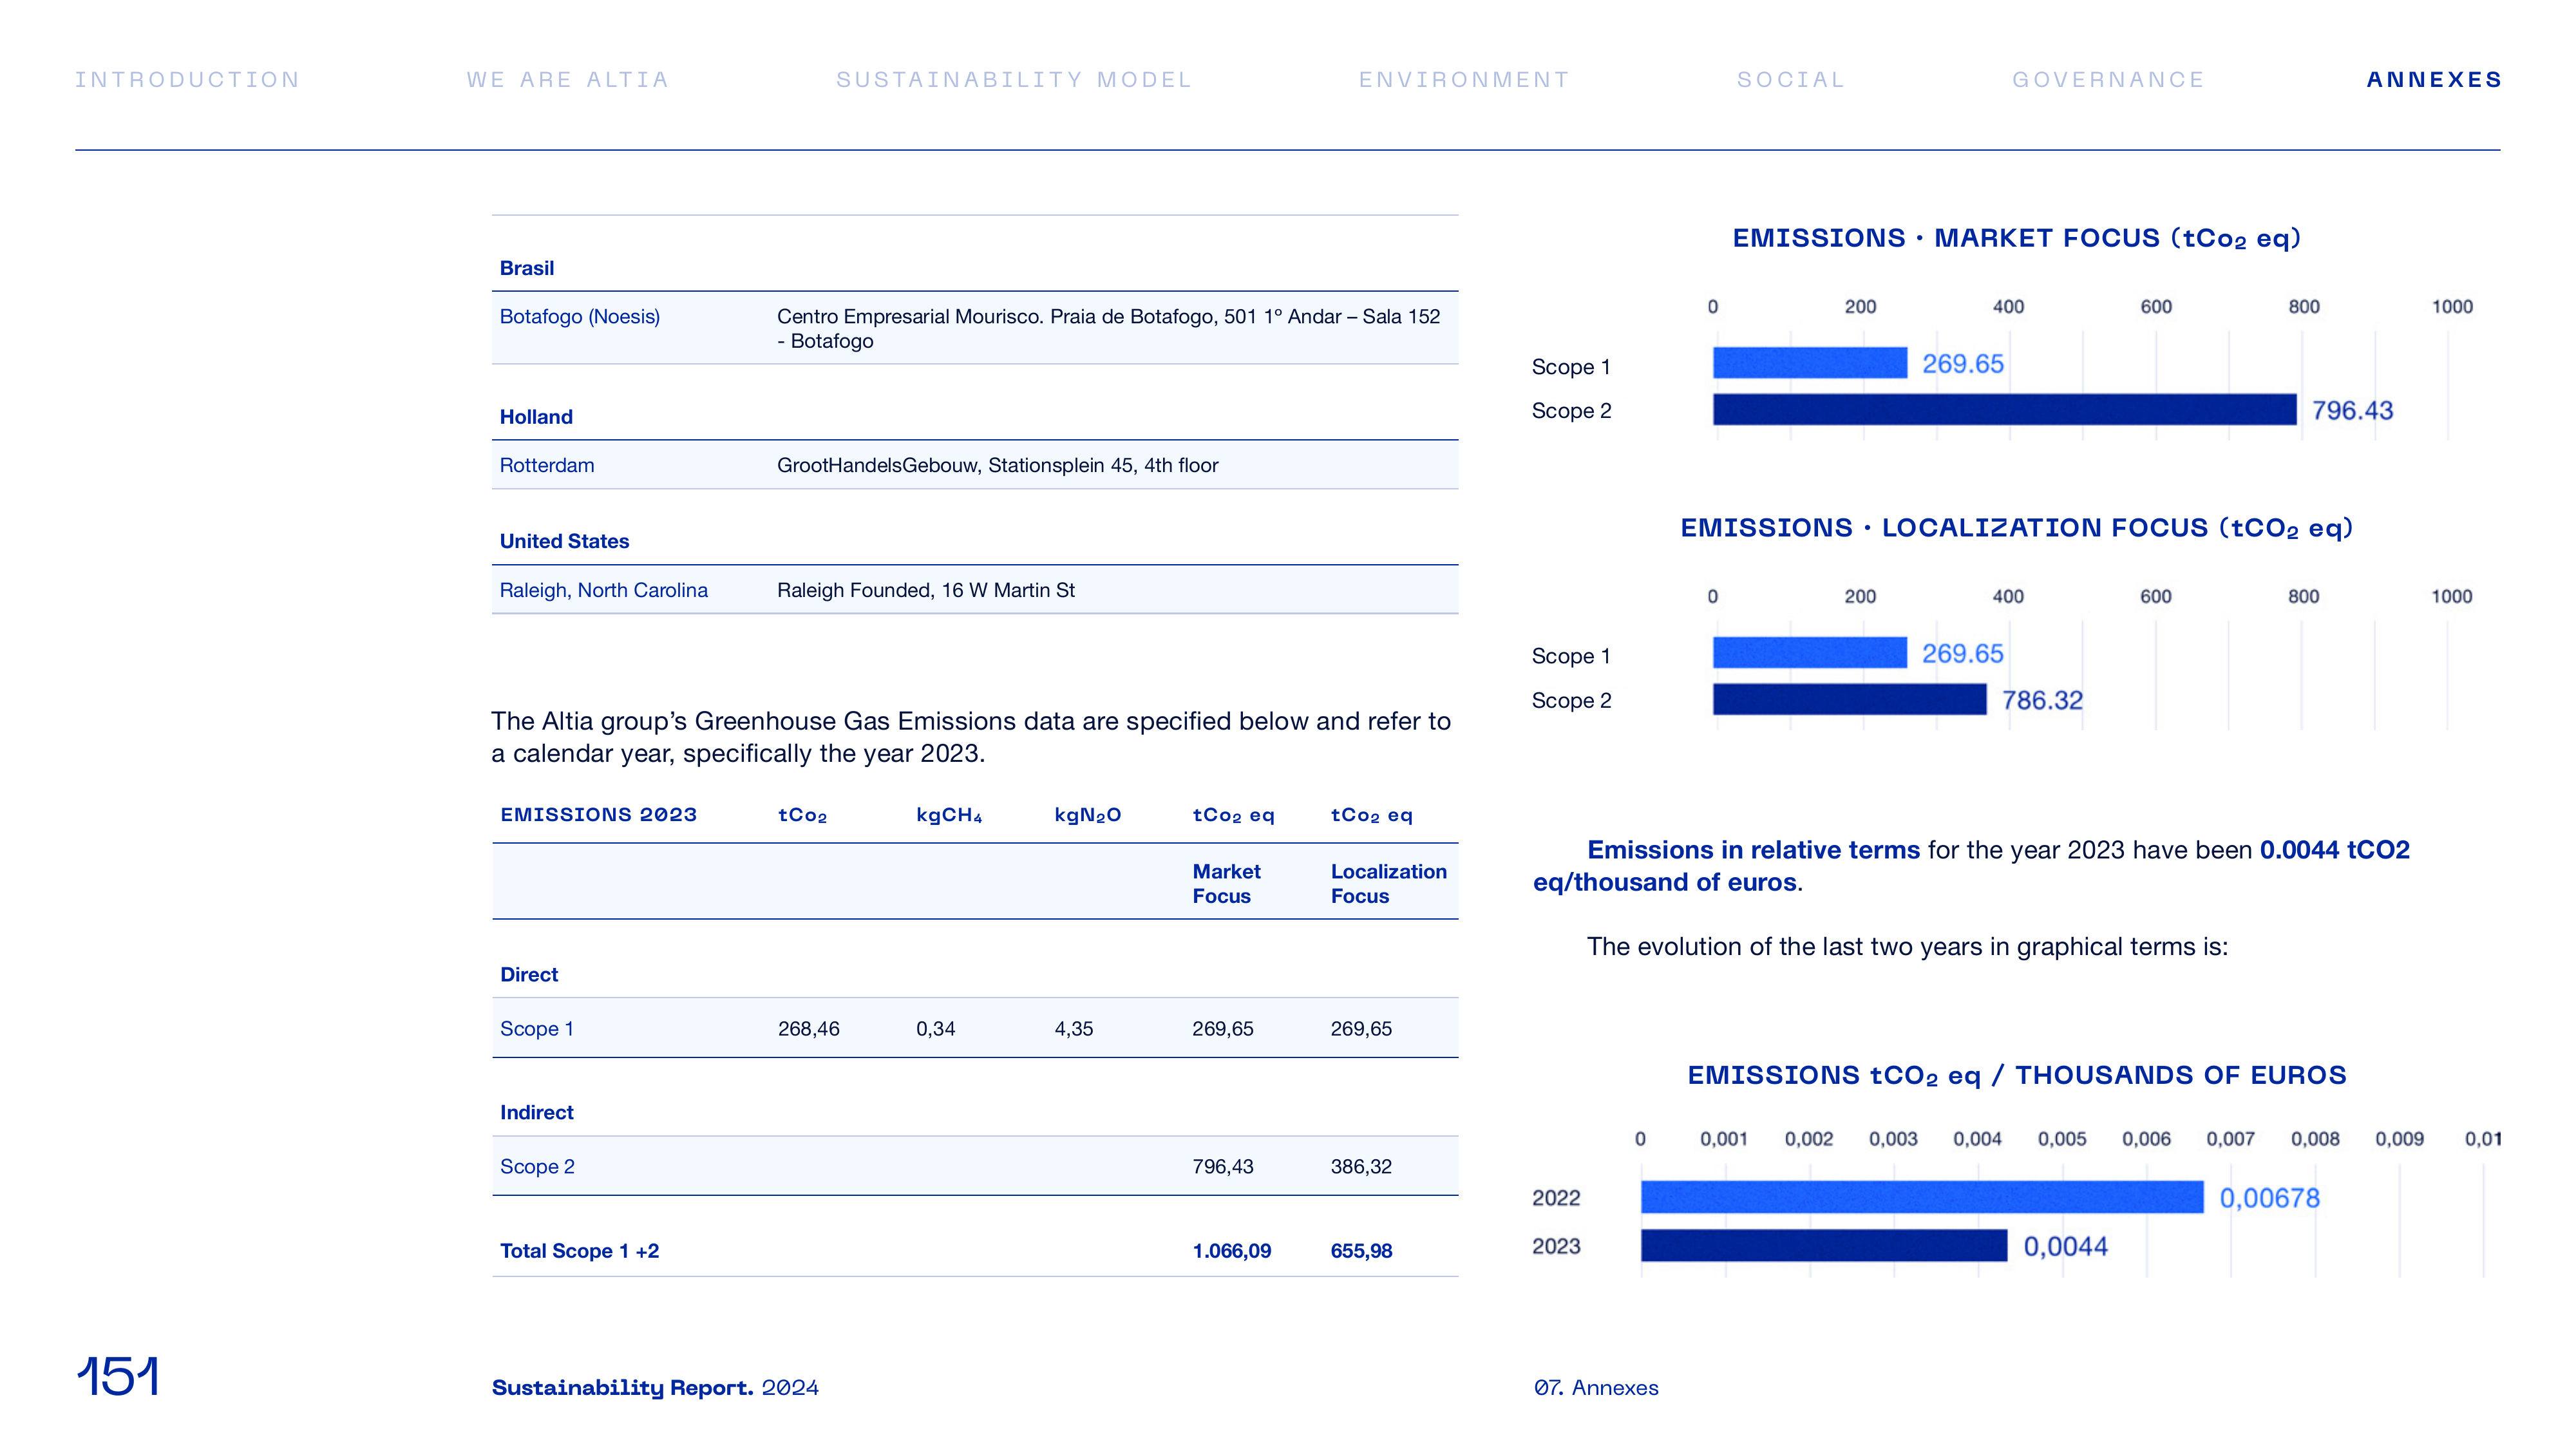Click the Total Scope 1 +2 label
The width and height of the screenshot is (2576, 1449).
click(x=579, y=1251)
